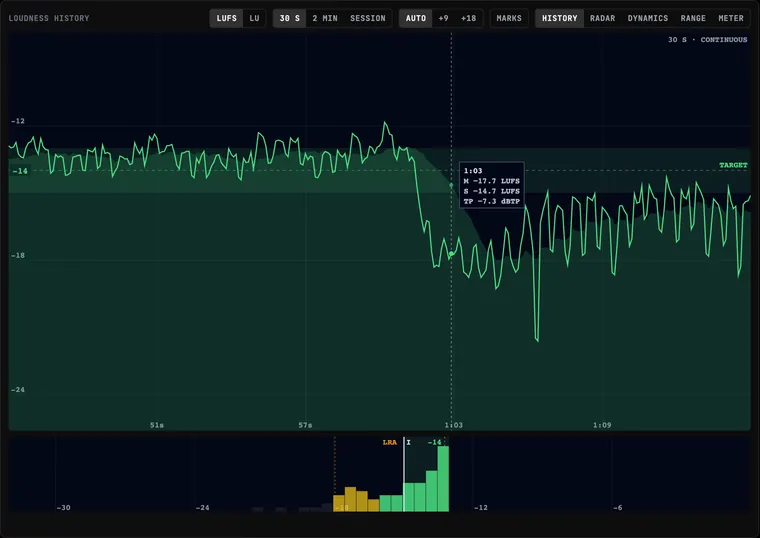Click the LRA label in histogram

pyautogui.click(x=389, y=443)
